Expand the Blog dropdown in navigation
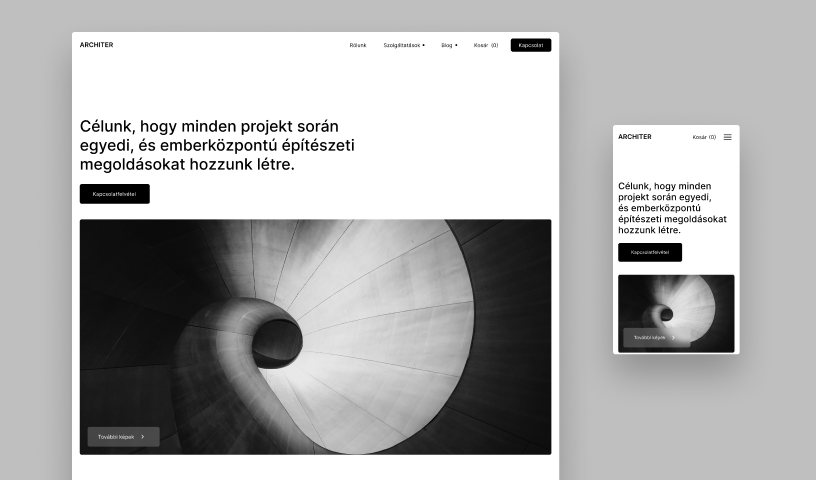Viewport: 816px width, 480px height. 449,45
